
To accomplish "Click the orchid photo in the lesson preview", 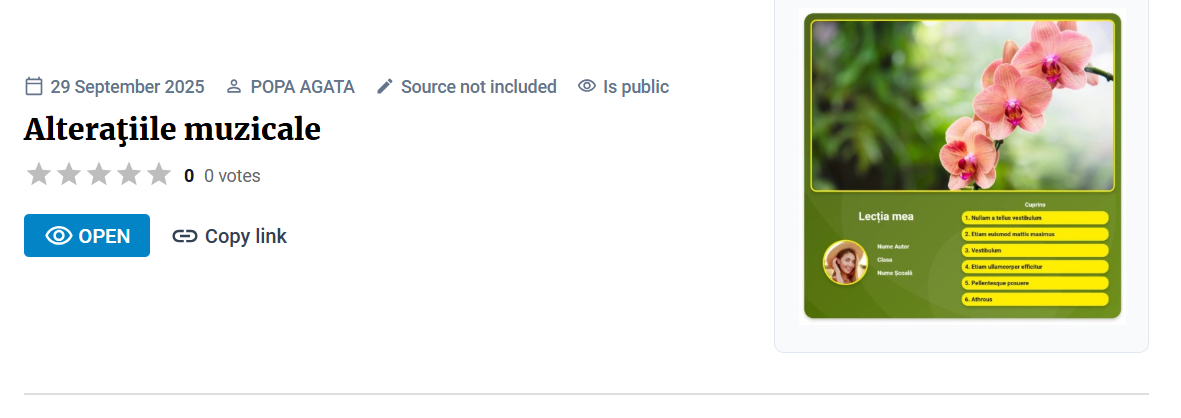I will (962, 105).
